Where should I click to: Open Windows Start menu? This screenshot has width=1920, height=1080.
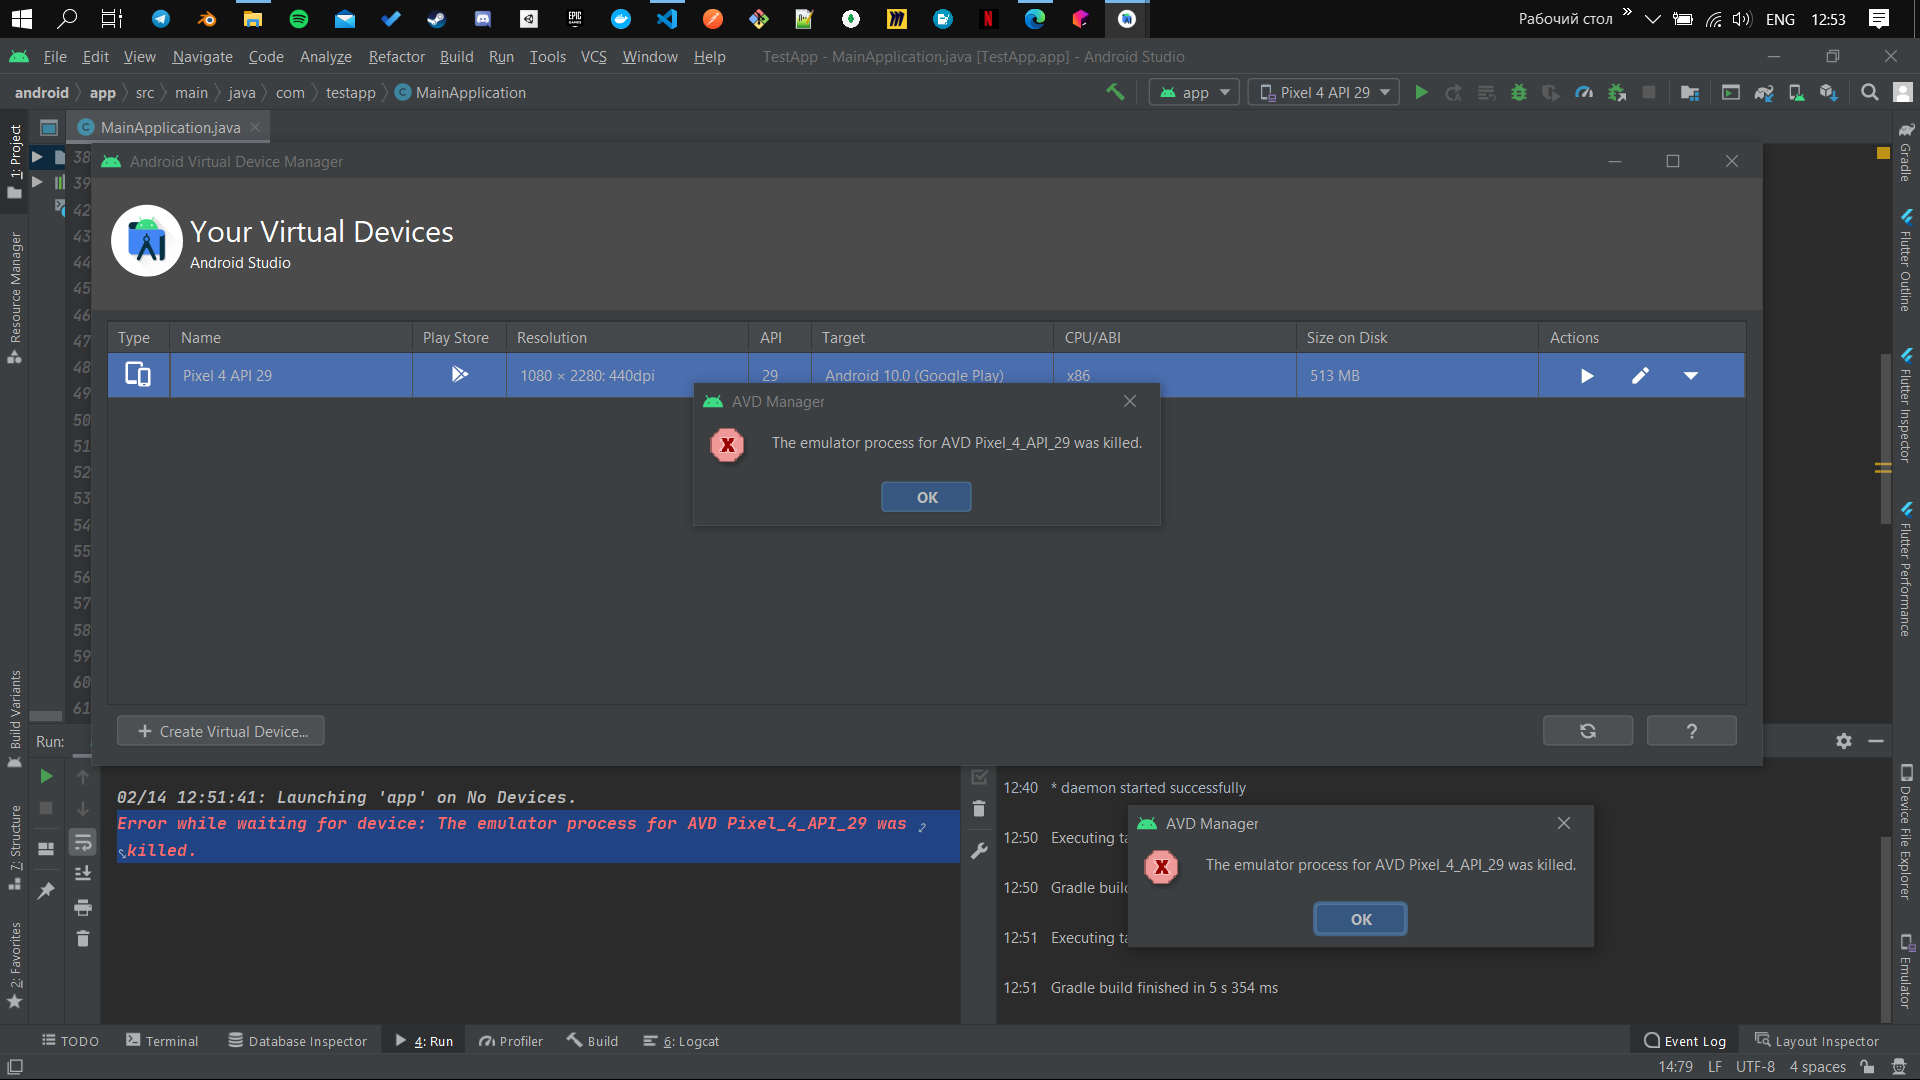tap(22, 18)
